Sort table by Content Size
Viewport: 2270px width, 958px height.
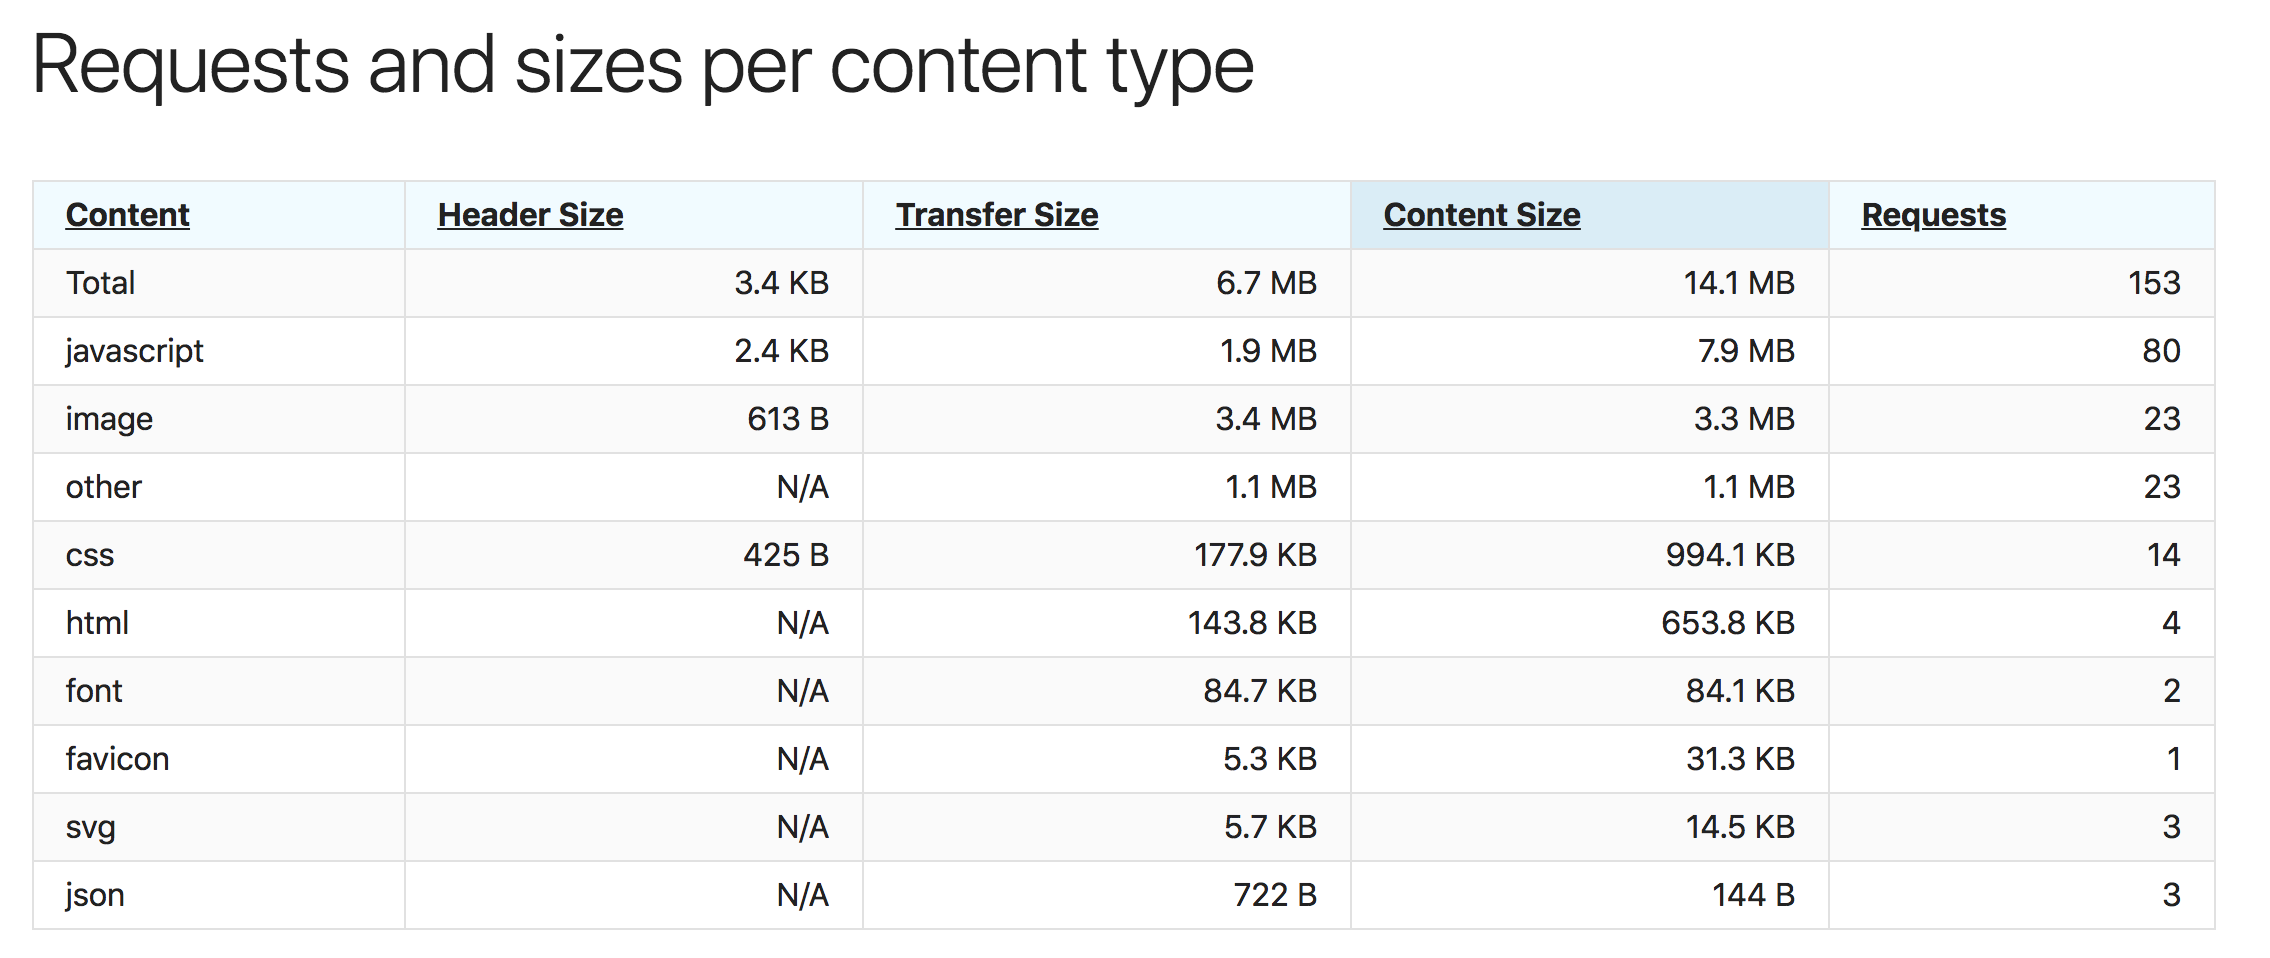[1481, 215]
